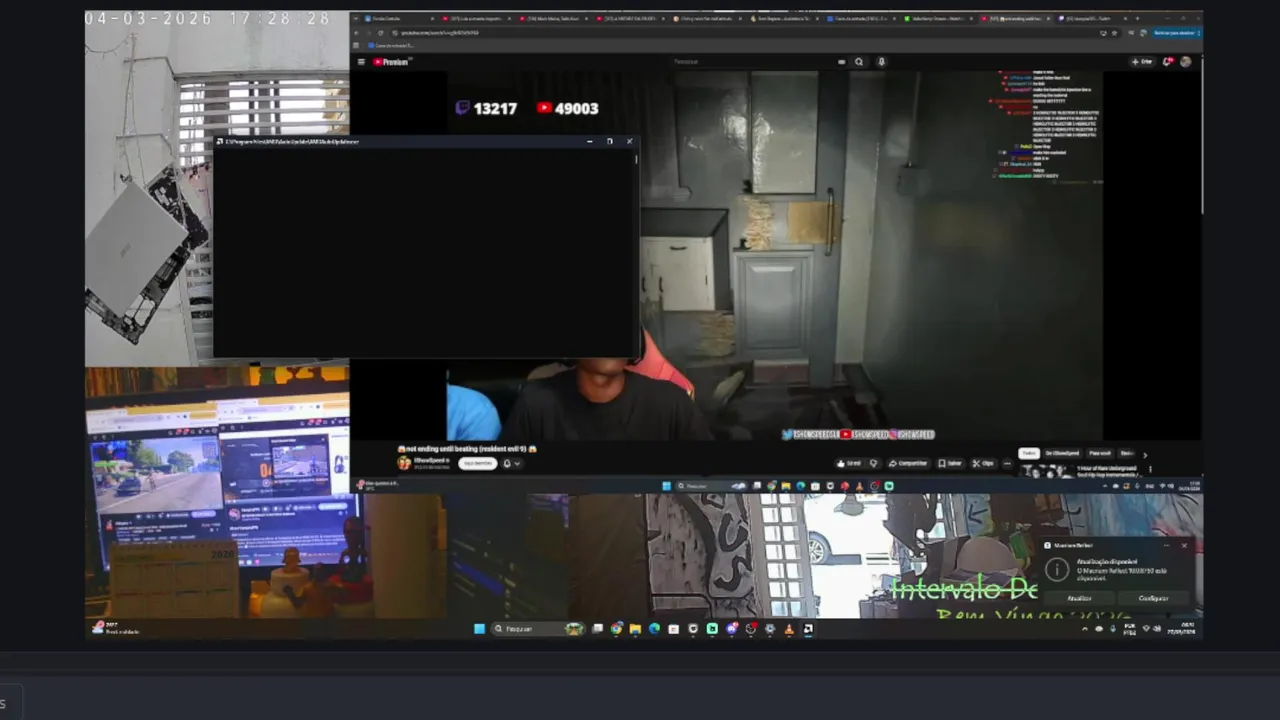1280x720 pixels.
Task: Click Configurar in Macrium Reflect notification
Action: coord(1154,598)
